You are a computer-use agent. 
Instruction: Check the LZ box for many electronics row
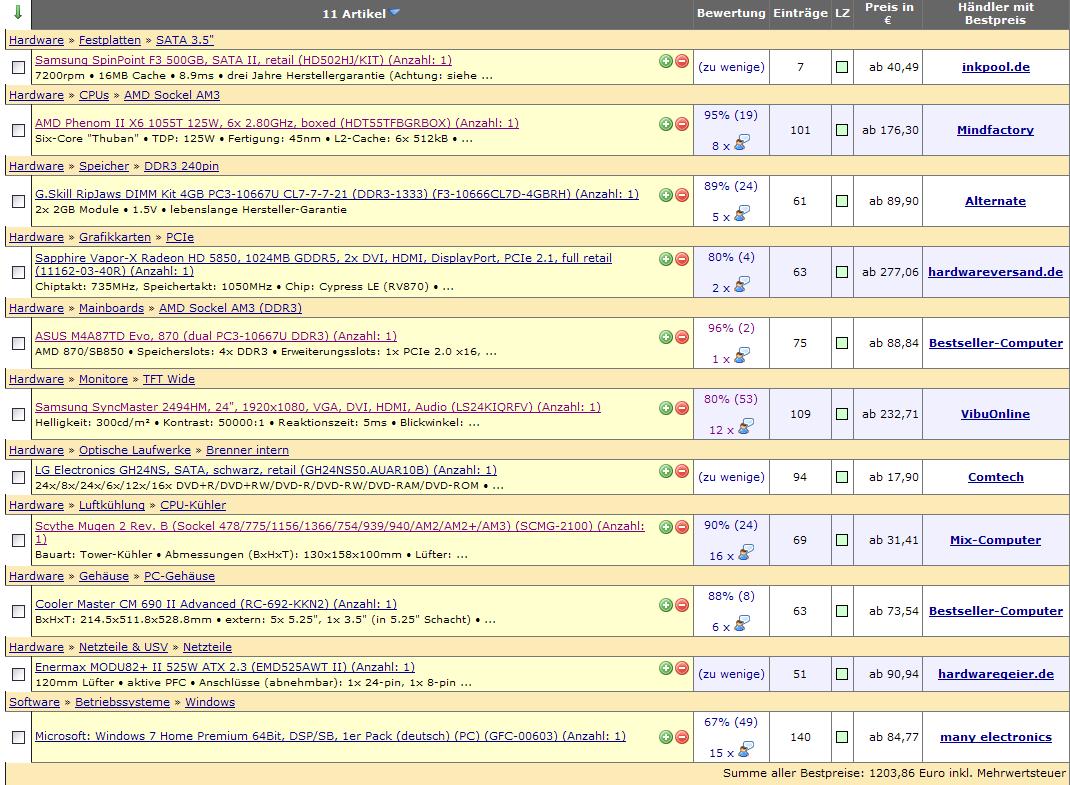842,737
